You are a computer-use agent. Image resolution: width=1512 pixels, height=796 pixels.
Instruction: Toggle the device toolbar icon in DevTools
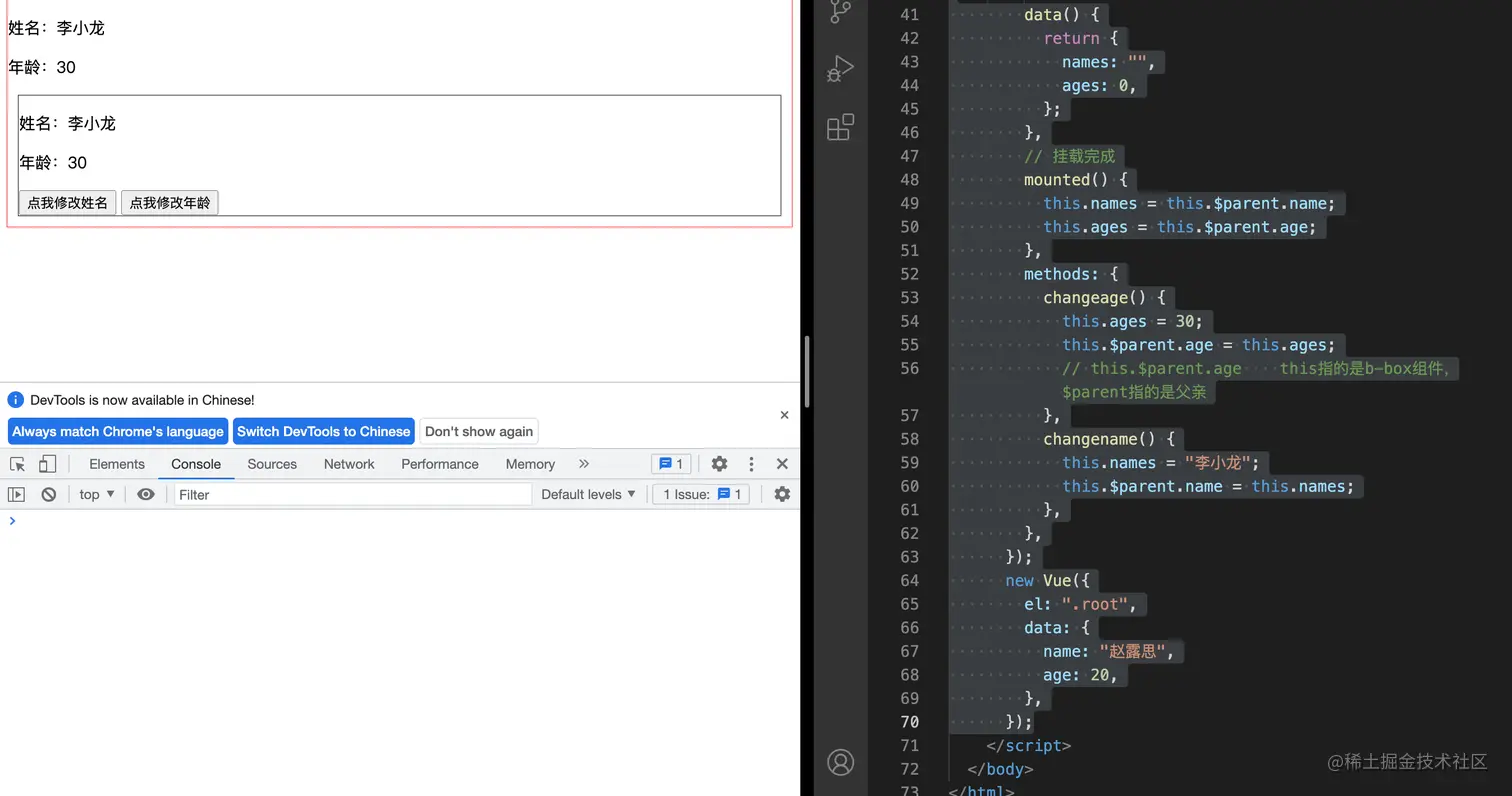click(47, 464)
